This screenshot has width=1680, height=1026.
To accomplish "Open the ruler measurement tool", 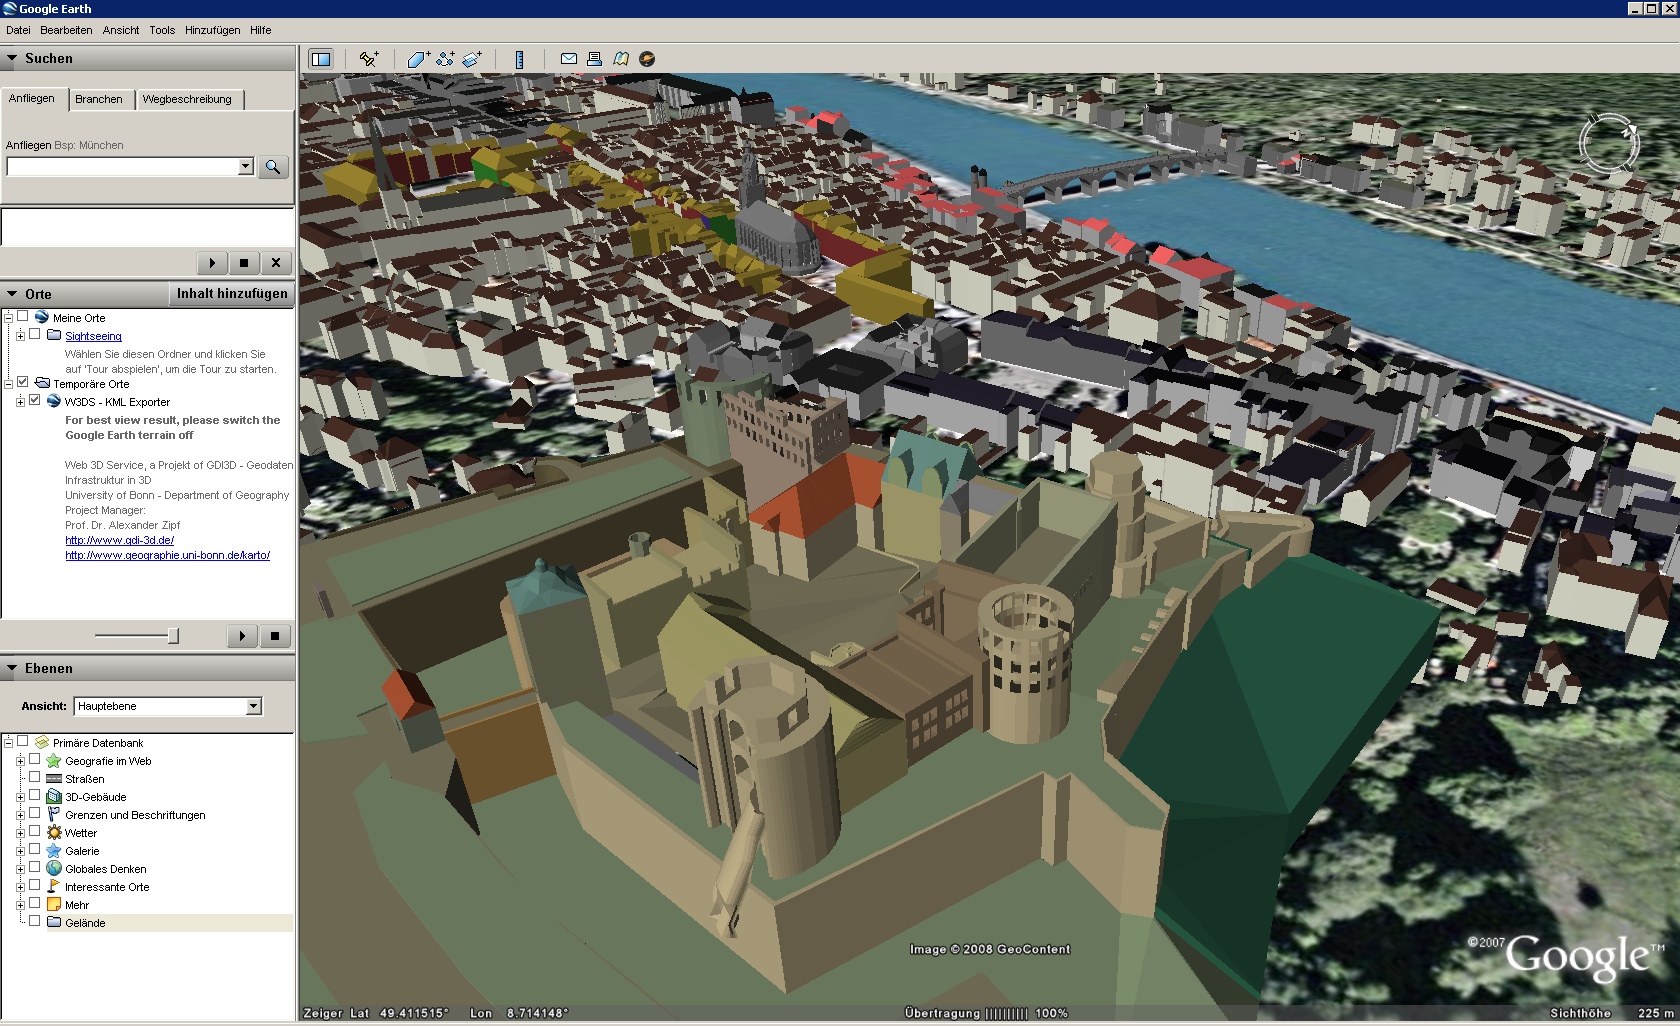I will point(519,59).
